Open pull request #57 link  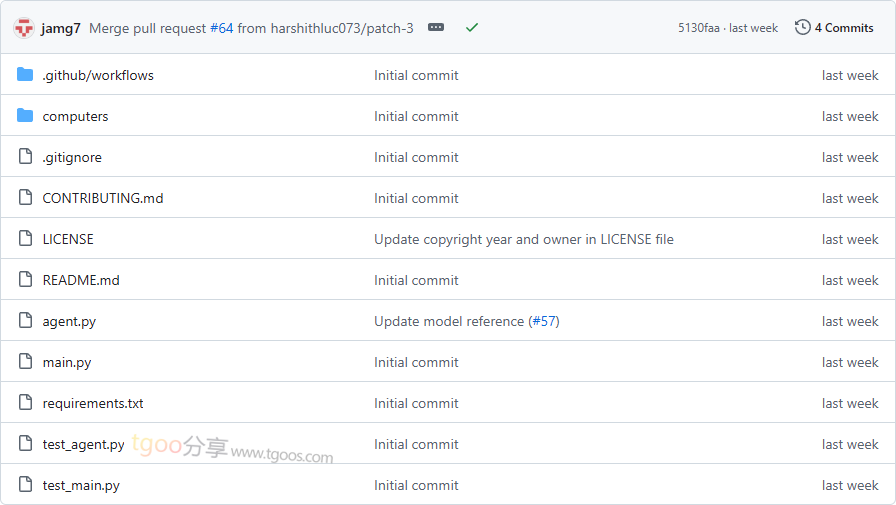544,321
